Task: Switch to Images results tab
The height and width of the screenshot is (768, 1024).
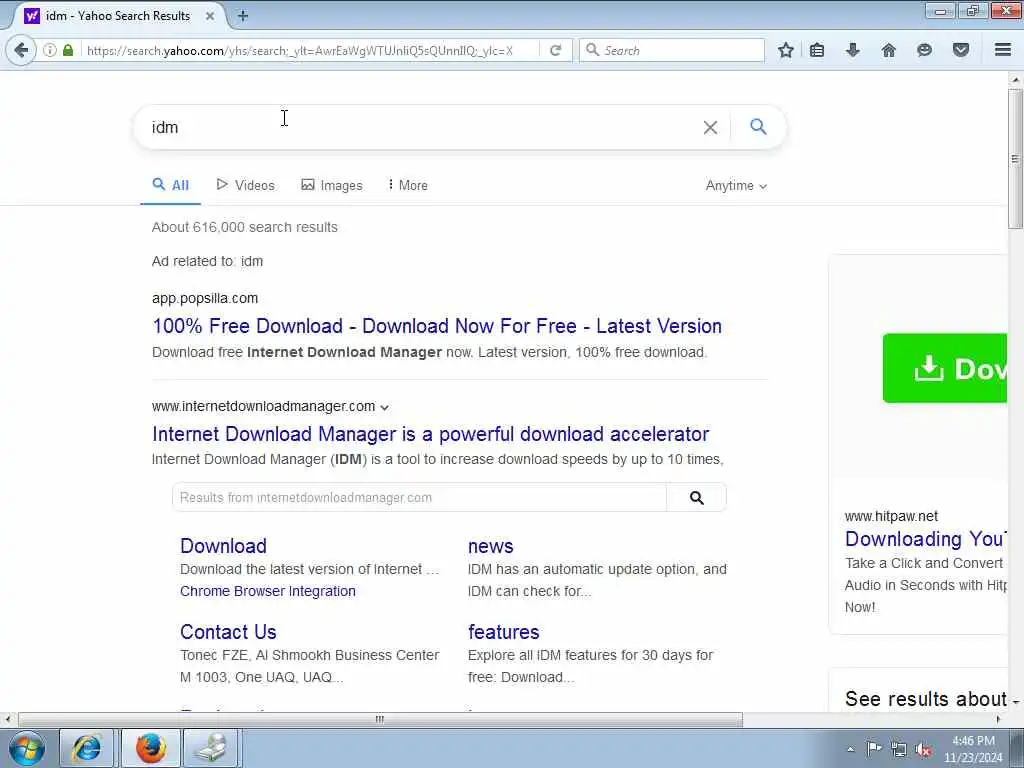Action: click(x=331, y=185)
